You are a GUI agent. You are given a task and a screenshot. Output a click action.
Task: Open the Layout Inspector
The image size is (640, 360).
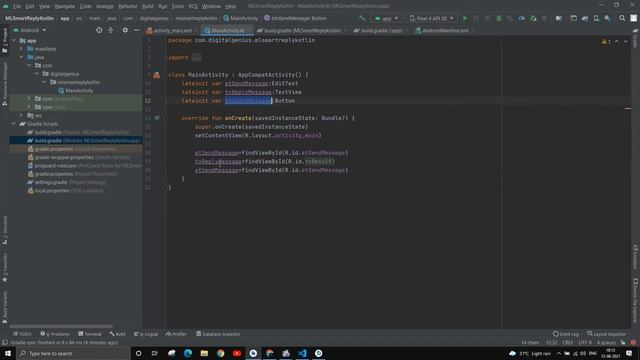point(606,334)
